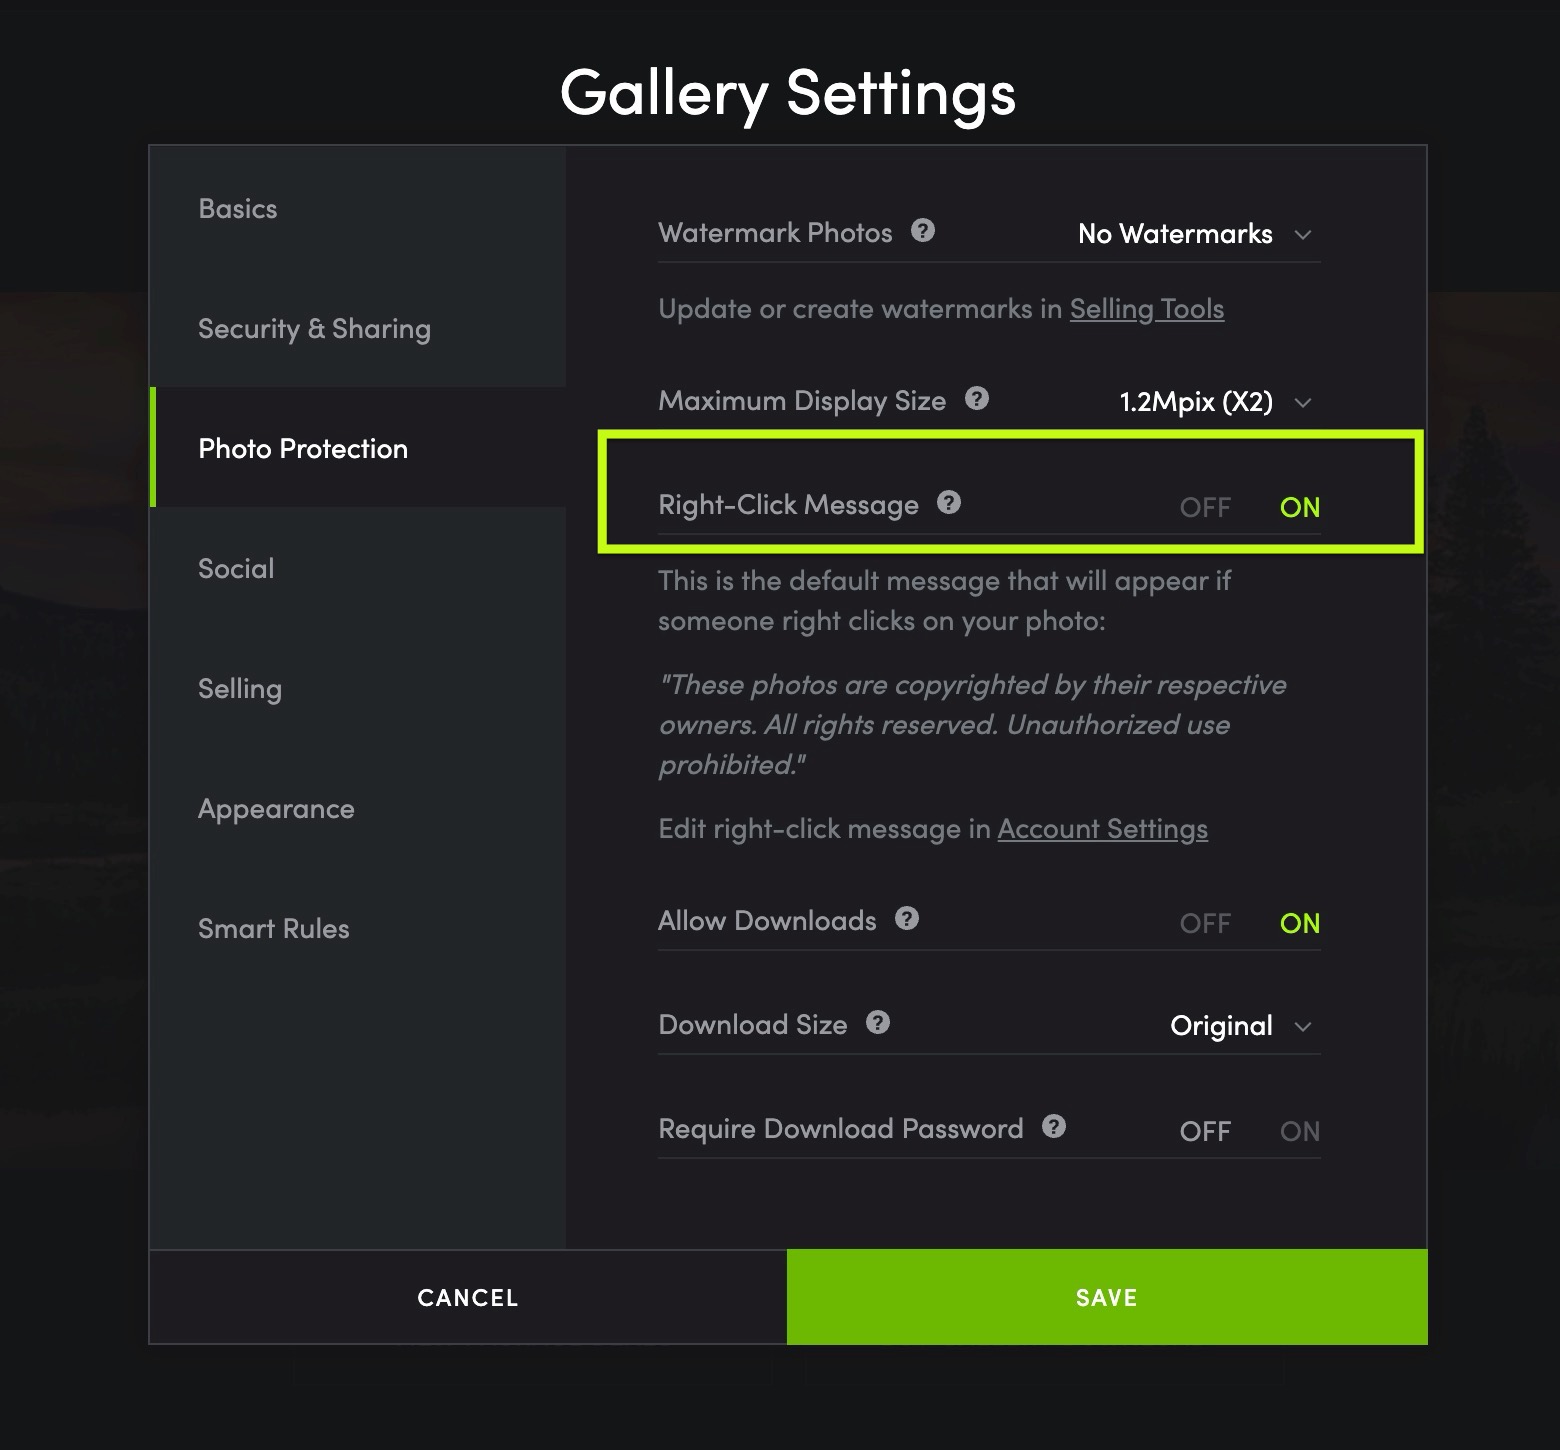
Task: Click the help icon for Require Download Password
Action: point(1054,1127)
